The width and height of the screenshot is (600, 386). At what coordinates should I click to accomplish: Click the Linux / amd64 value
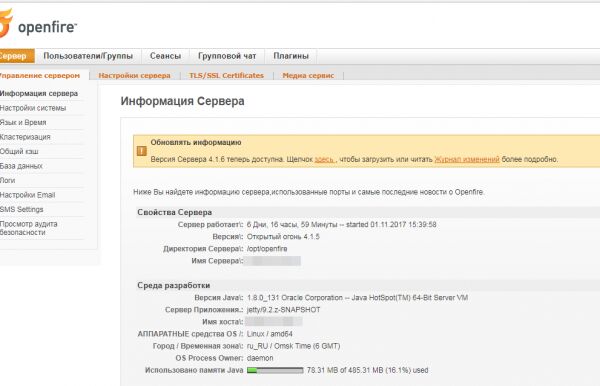pos(270,334)
